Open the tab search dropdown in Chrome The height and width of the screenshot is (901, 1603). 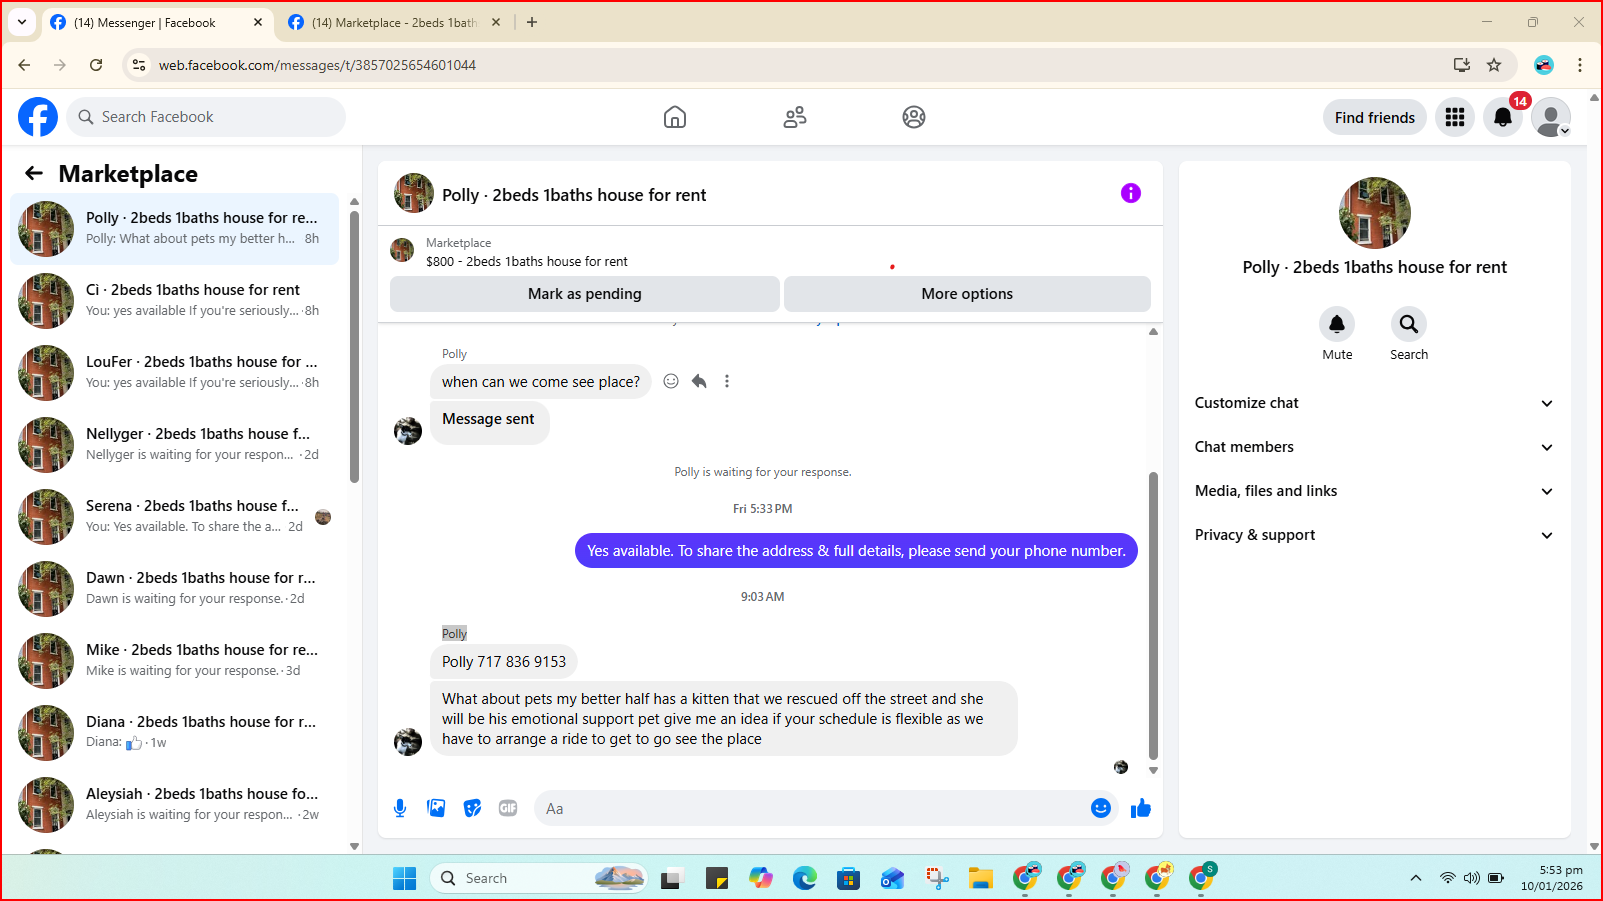[x=22, y=22]
